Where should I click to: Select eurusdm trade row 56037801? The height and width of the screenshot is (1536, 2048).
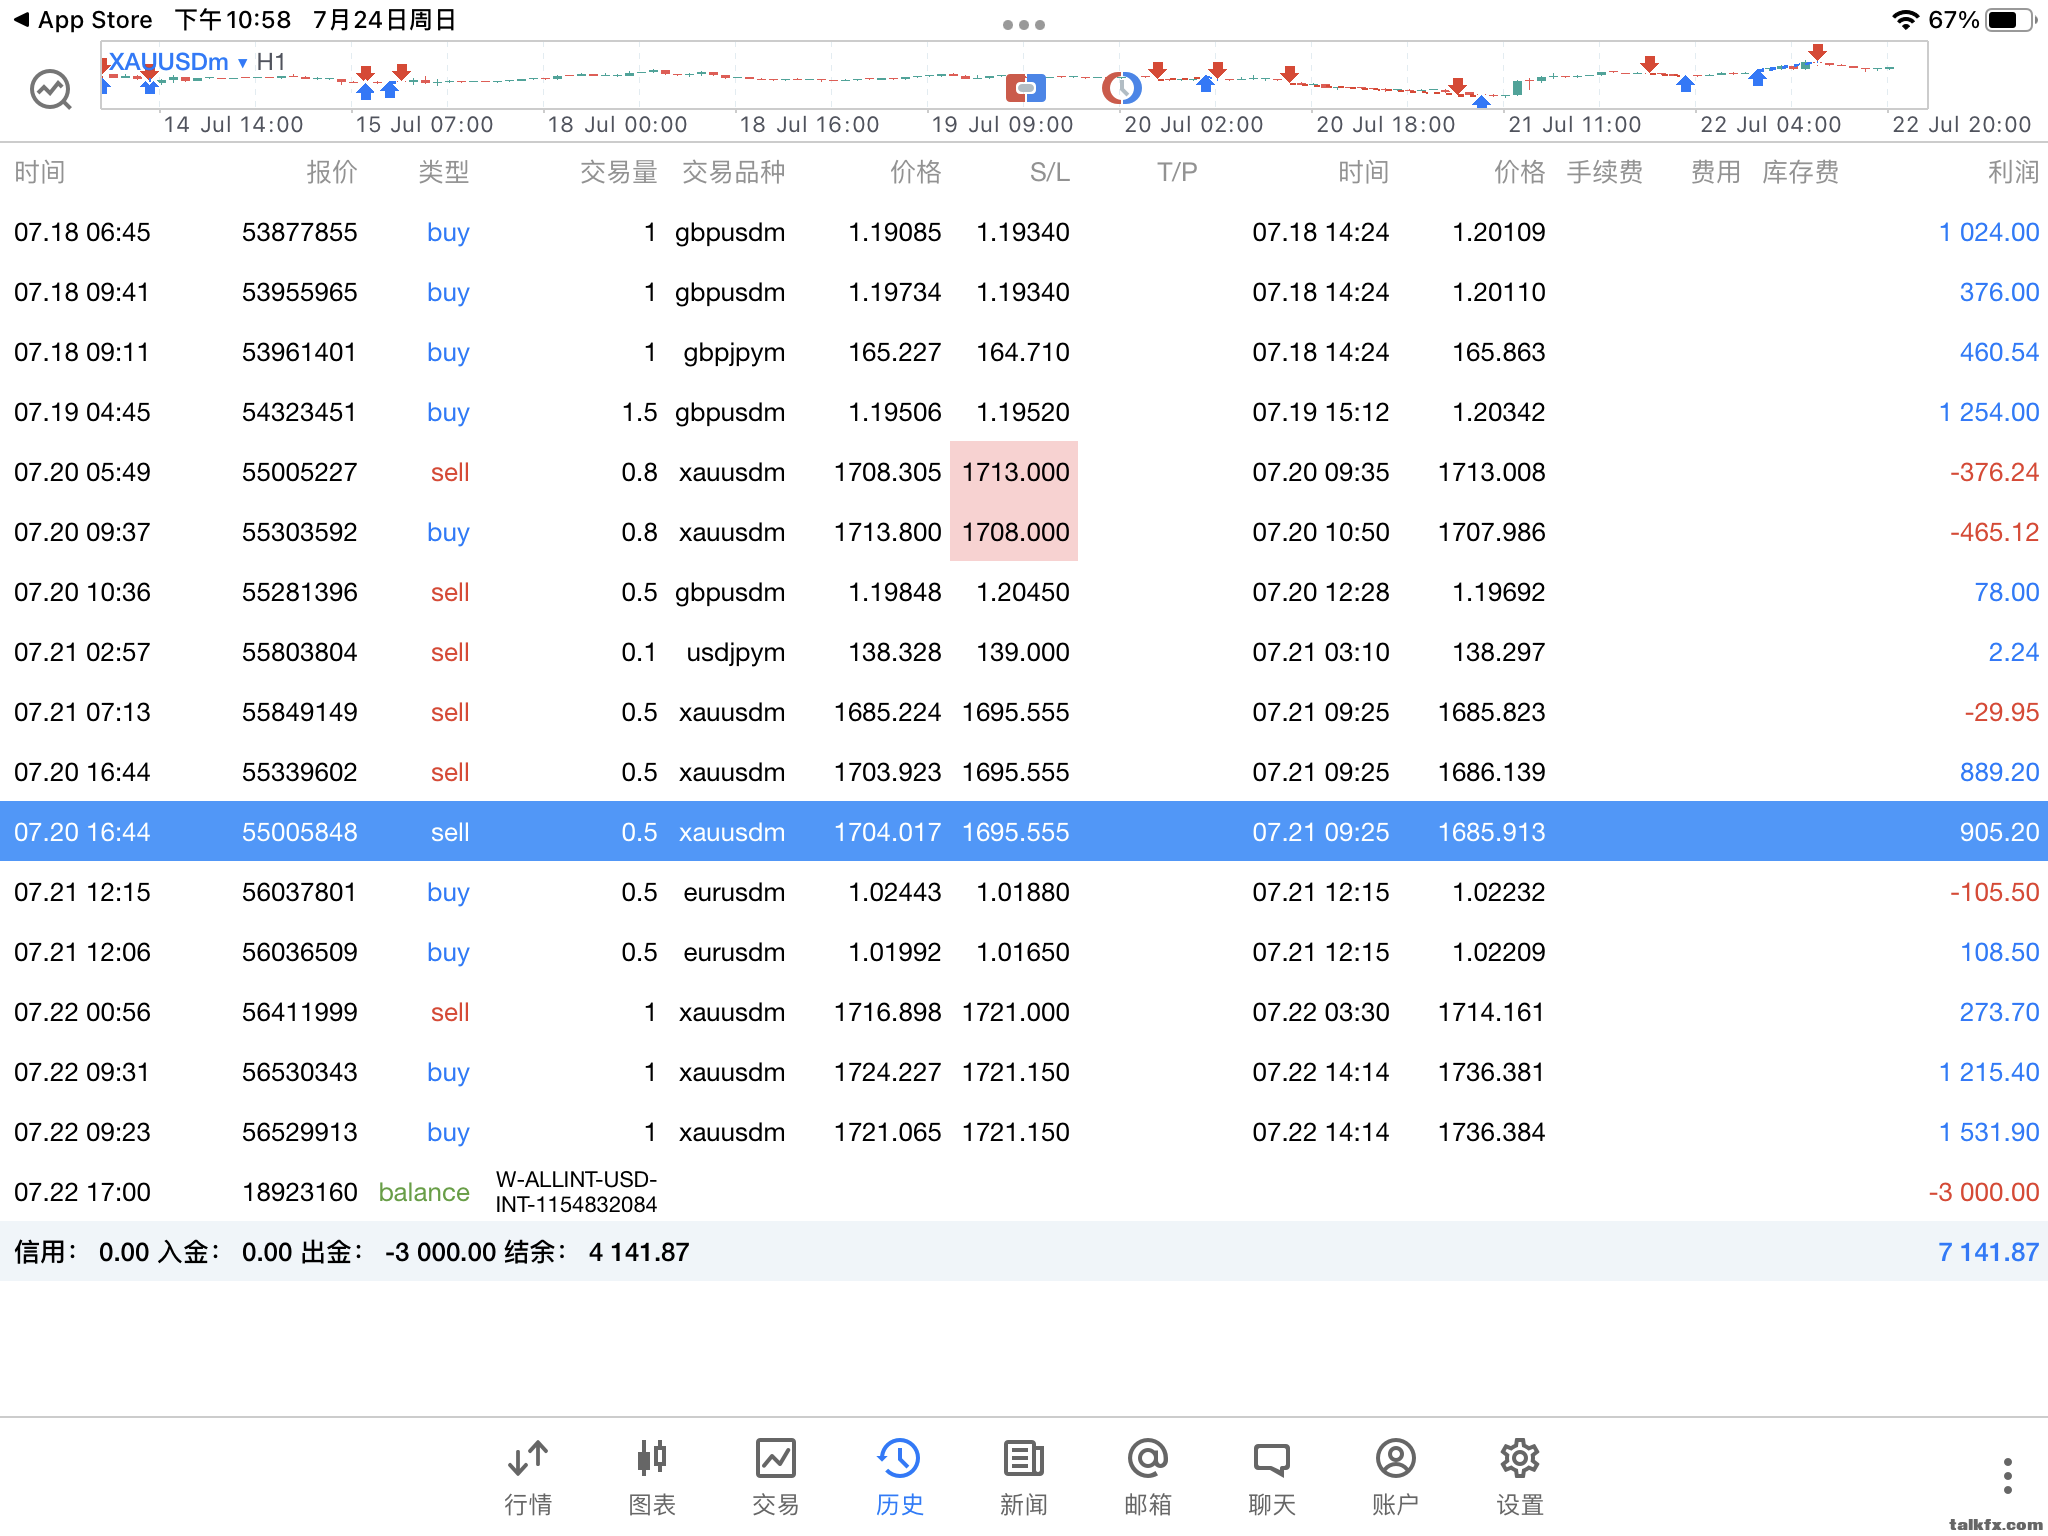pos(1024,892)
